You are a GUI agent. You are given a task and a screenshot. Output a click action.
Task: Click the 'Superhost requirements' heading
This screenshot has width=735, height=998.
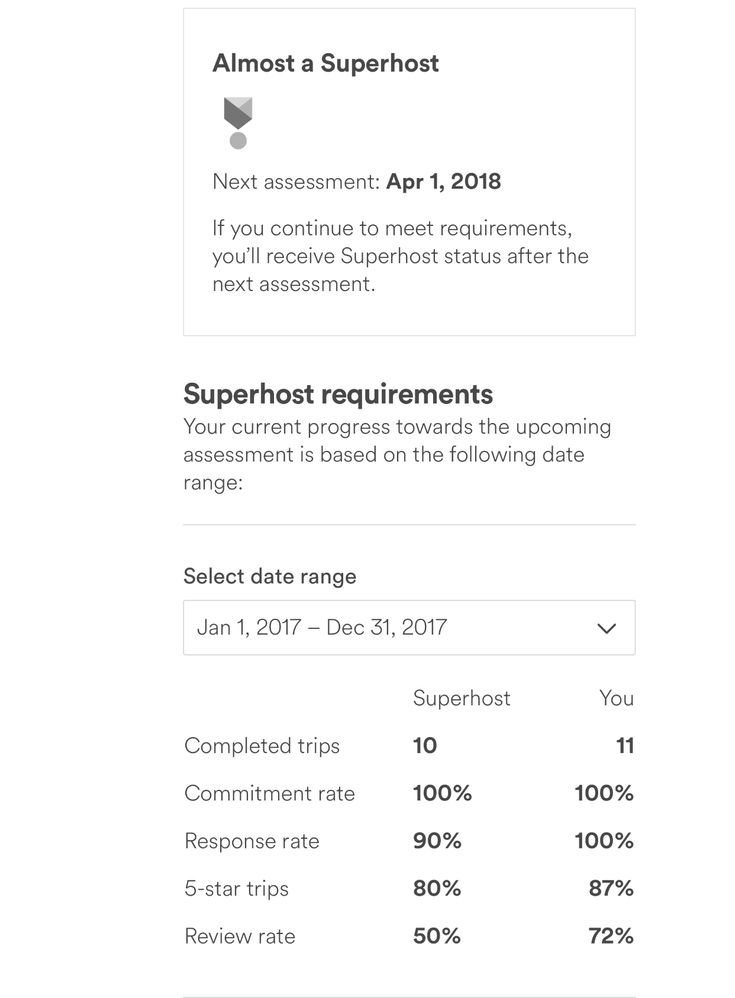(338, 393)
